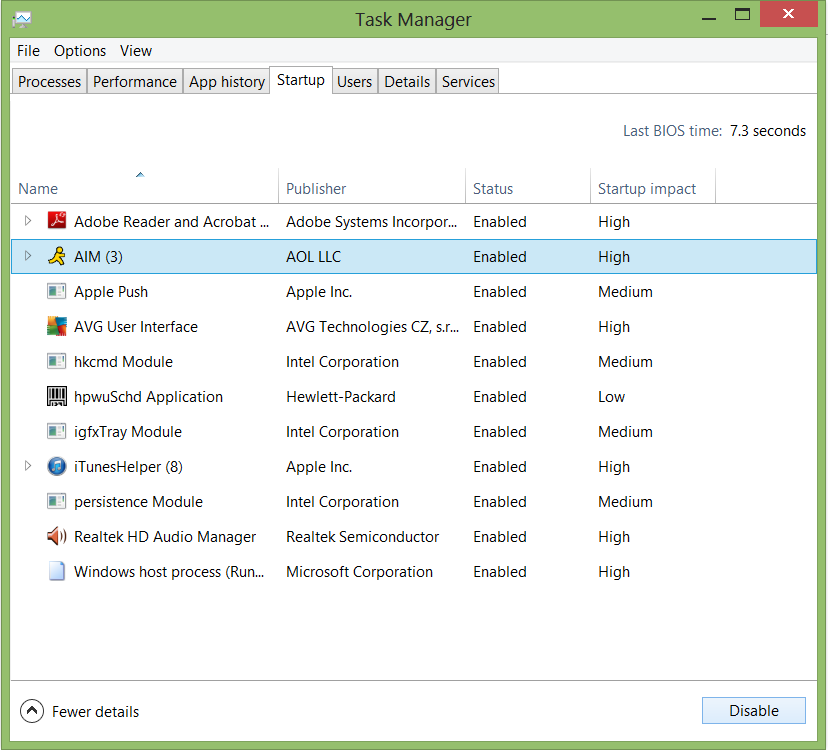The height and width of the screenshot is (750, 828).
Task: Click the Microsoft Corporation publisher cell
Action: (359, 571)
